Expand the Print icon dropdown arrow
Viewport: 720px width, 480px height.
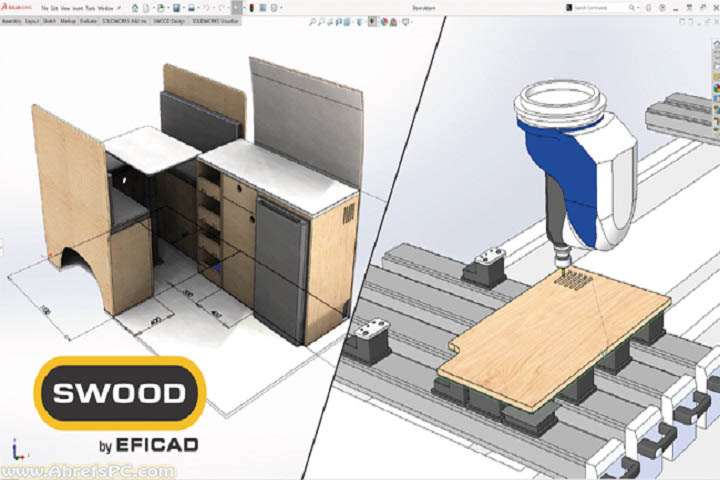pos(198,8)
